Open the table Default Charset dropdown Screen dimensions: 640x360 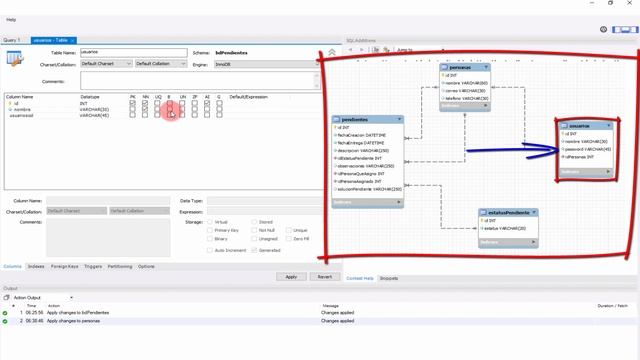click(x=106, y=64)
